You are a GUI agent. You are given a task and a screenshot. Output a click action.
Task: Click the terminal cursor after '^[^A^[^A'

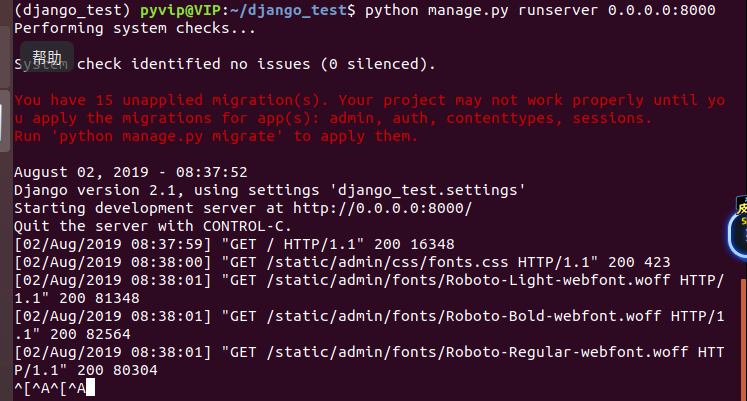(x=91, y=388)
